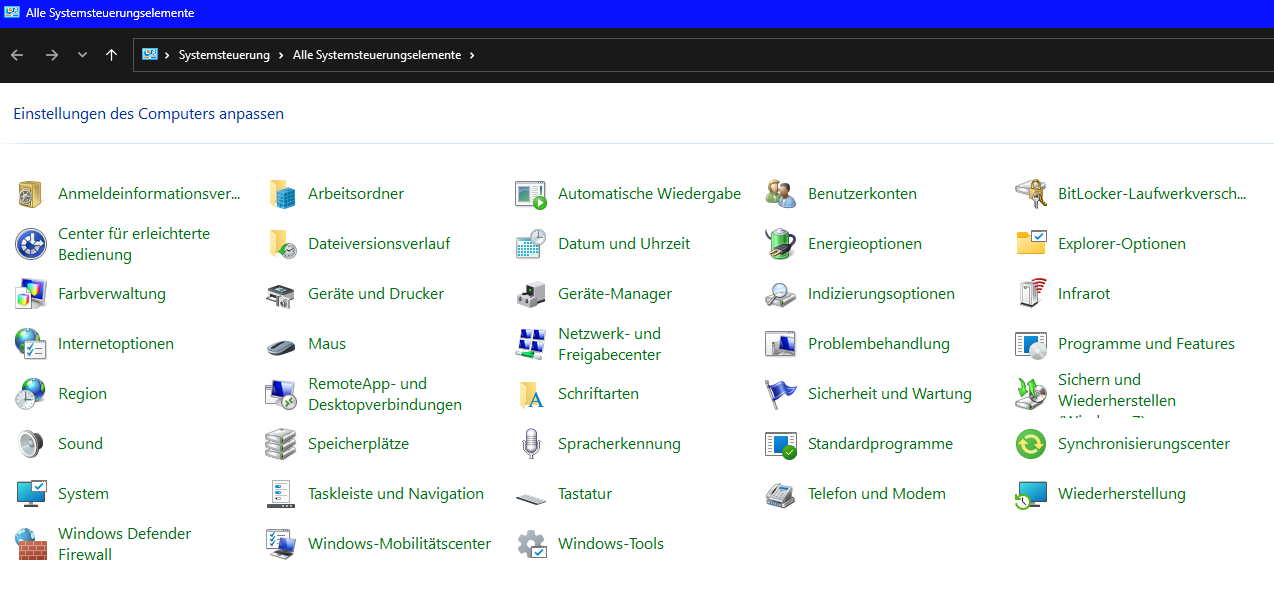Click the Sicherheit und Wartung flag icon
This screenshot has height=596, width=1274.
pyautogui.click(x=781, y=394)
